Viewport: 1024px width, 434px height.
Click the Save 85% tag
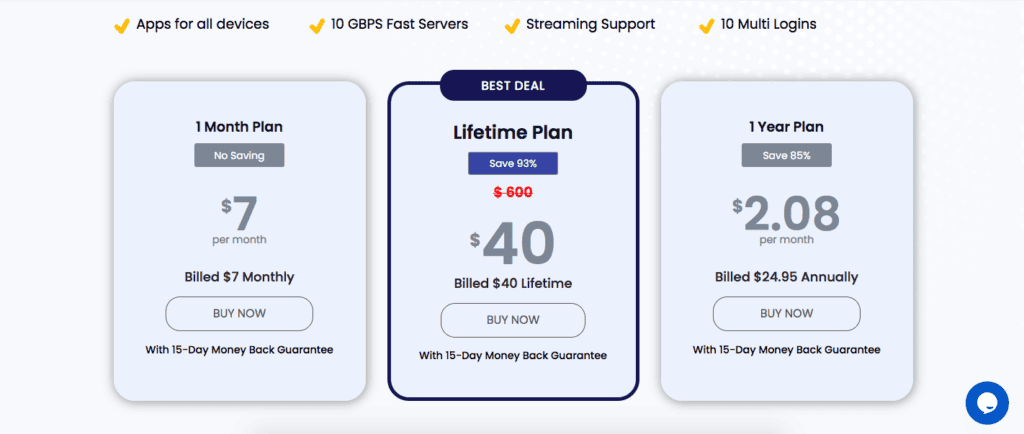[x=786, y=155]
